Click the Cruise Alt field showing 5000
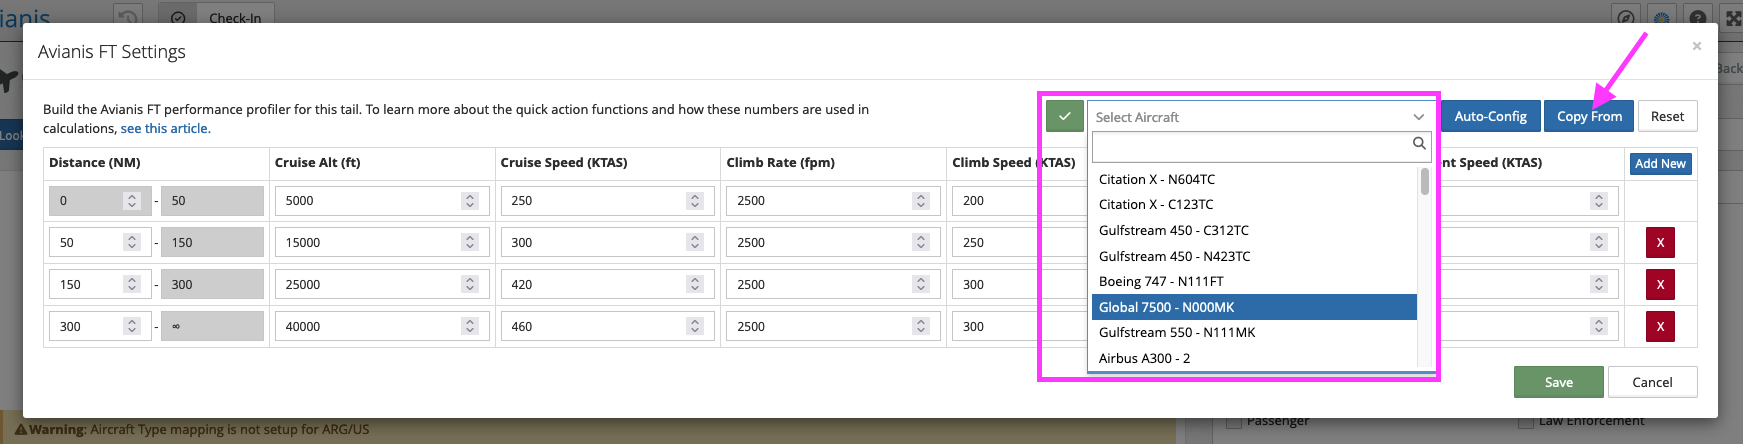The image size is (1743, 444). point(382,200)
